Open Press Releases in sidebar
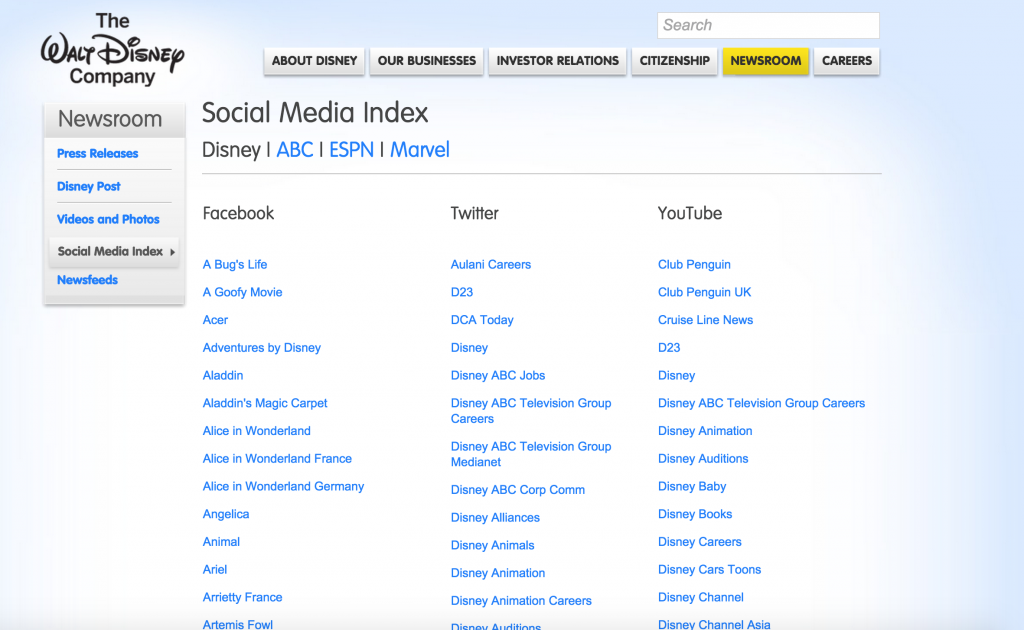Viewport: 1024px width, 630px height. [97, 153]
